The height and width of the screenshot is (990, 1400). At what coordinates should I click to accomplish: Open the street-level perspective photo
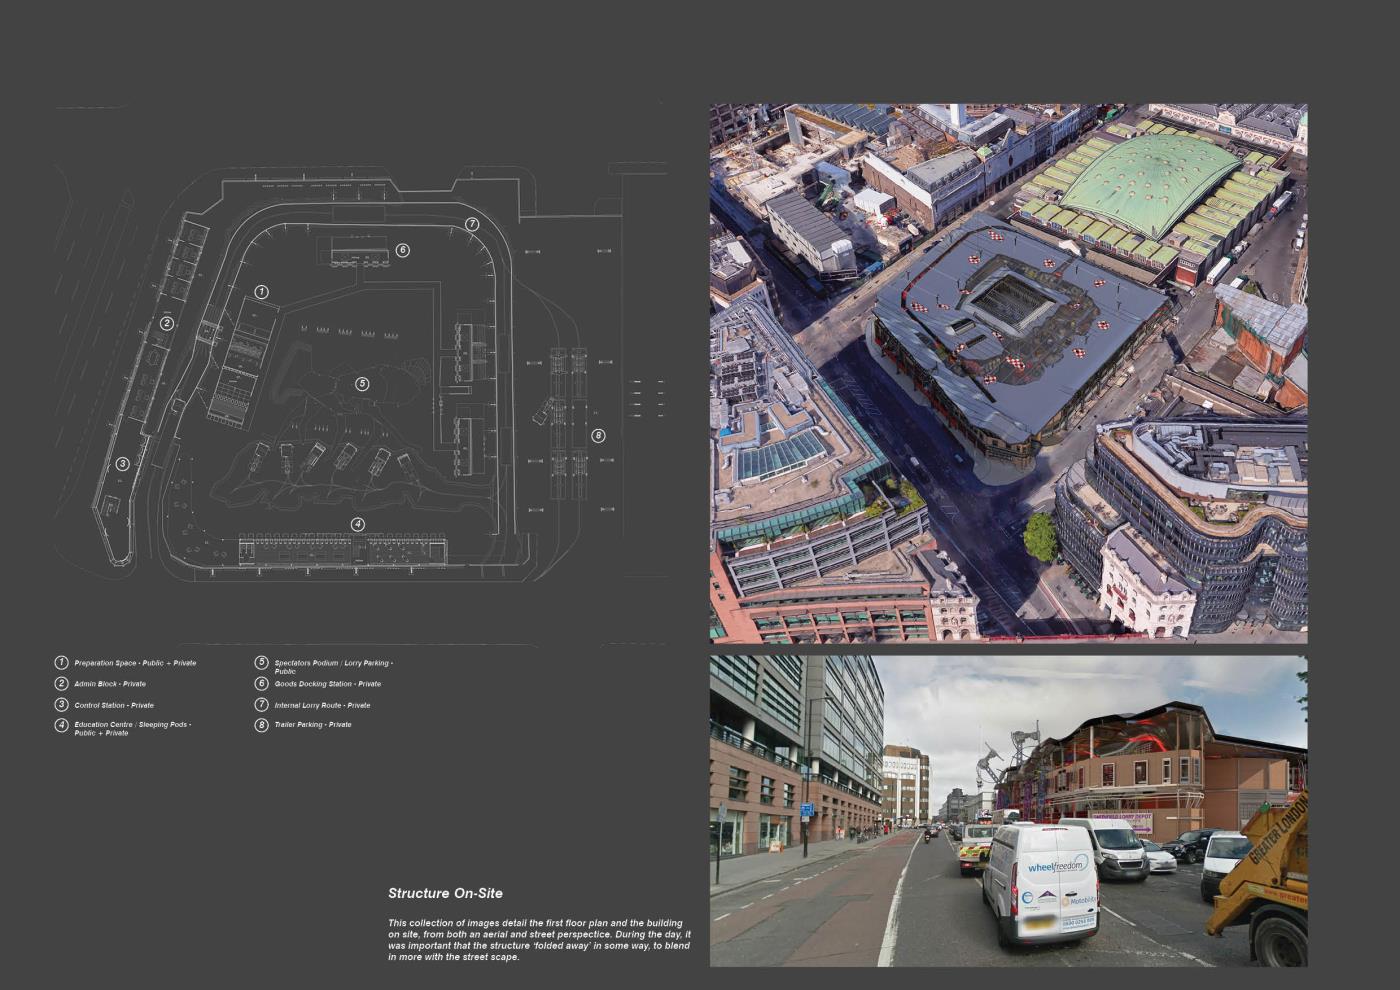(x=1008, y=811)
